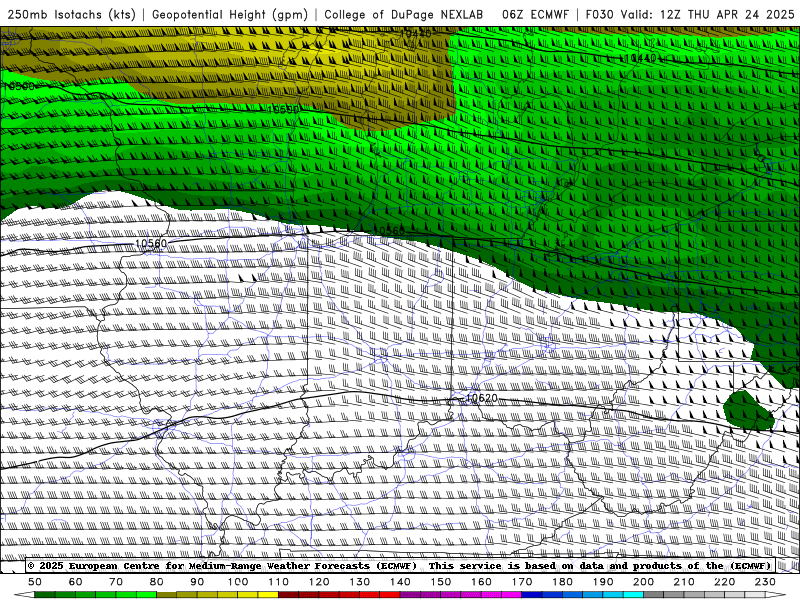This screenshot has width=800, height=600.
Task: Click the 120 value on the color scale
Action: 319,582
